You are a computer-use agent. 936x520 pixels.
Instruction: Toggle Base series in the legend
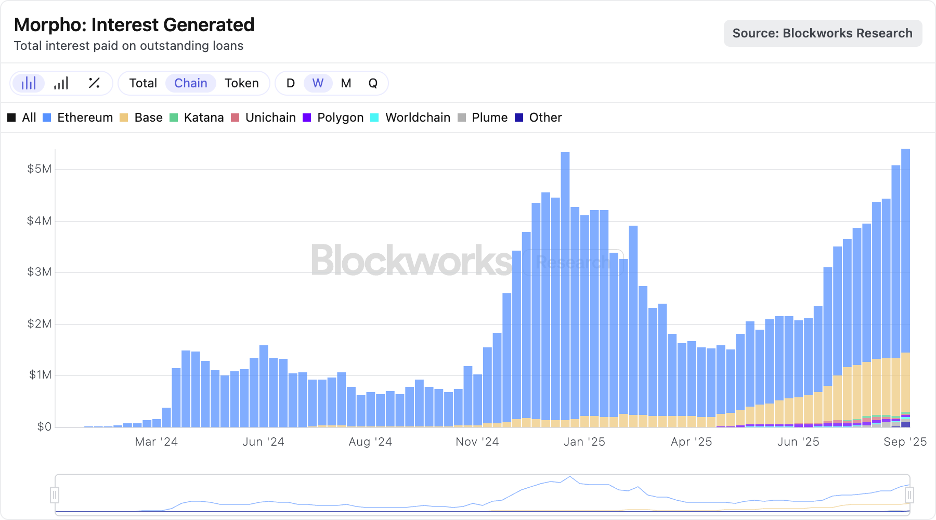pos(140,117)
